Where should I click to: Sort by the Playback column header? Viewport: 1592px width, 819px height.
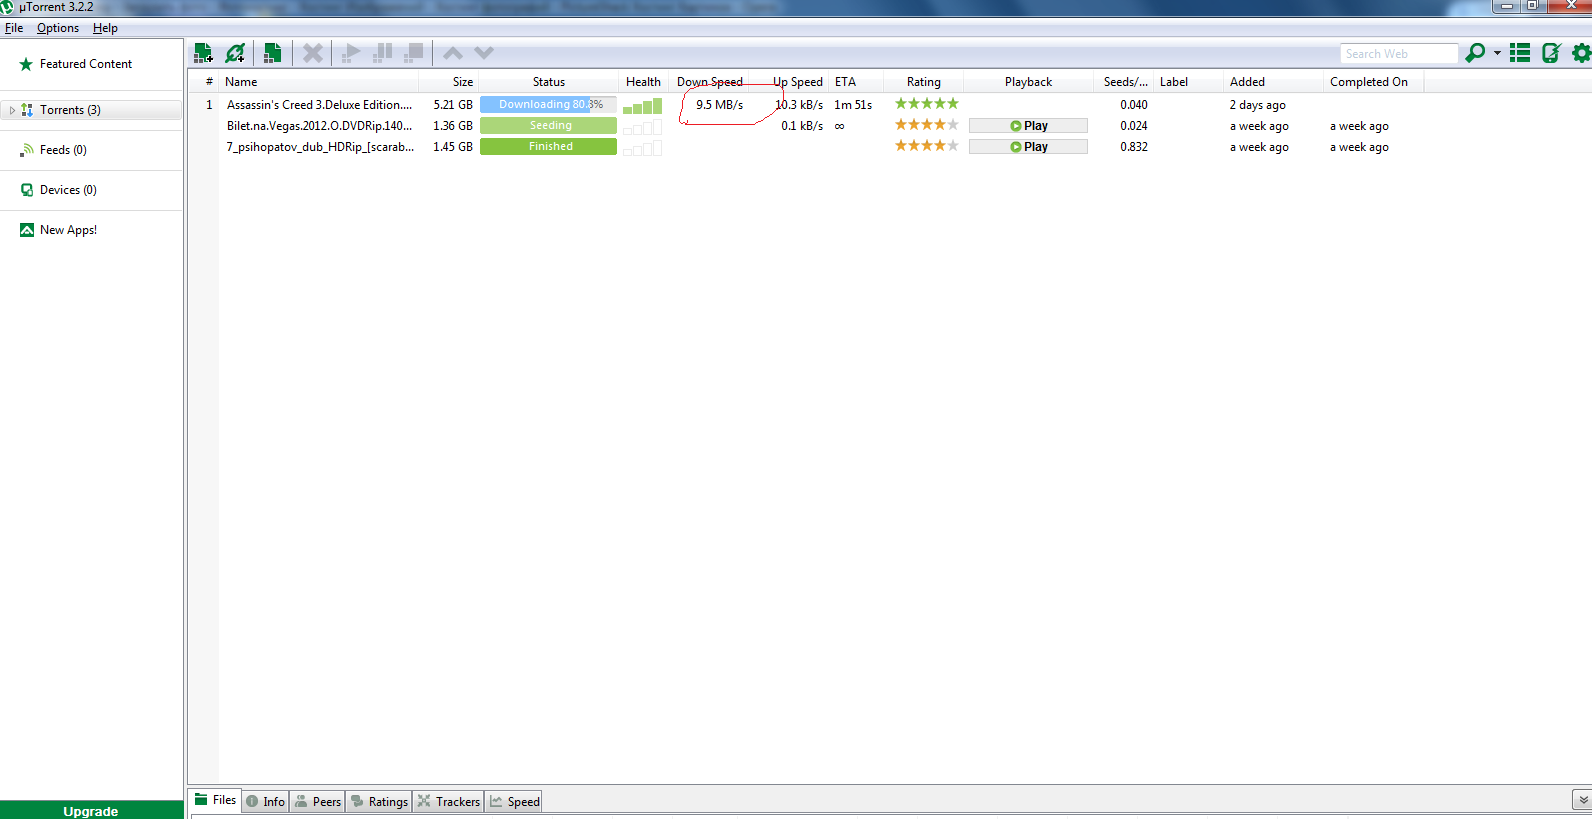tap(1028, 82)
